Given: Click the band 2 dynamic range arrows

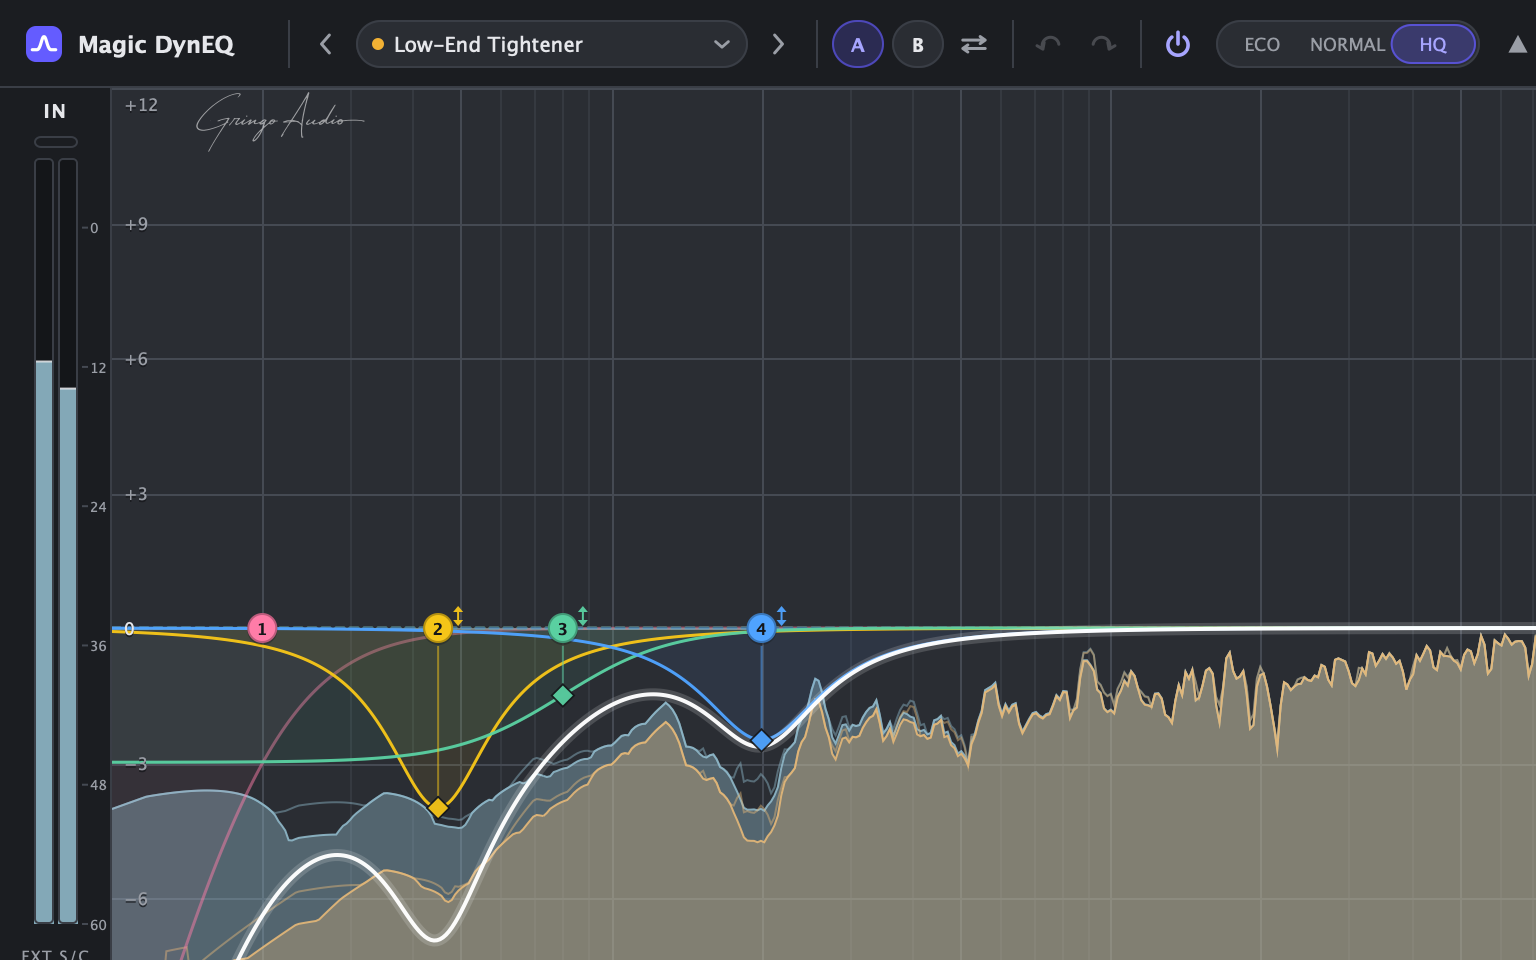Looking at the screenshot, I should [x=458, y=616].
